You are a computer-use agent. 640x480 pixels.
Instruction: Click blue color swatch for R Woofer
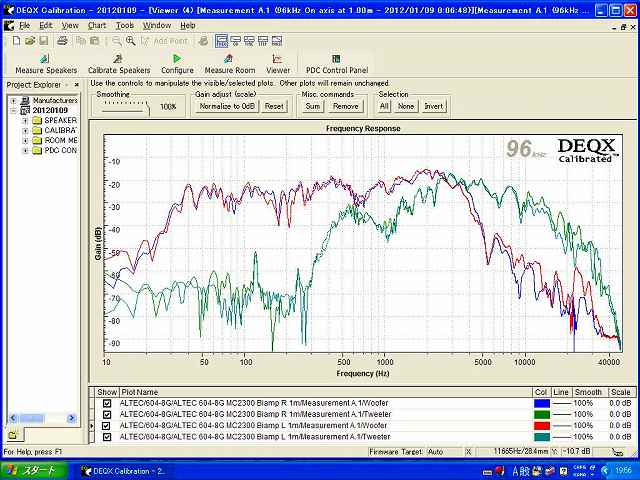point(542,403)
